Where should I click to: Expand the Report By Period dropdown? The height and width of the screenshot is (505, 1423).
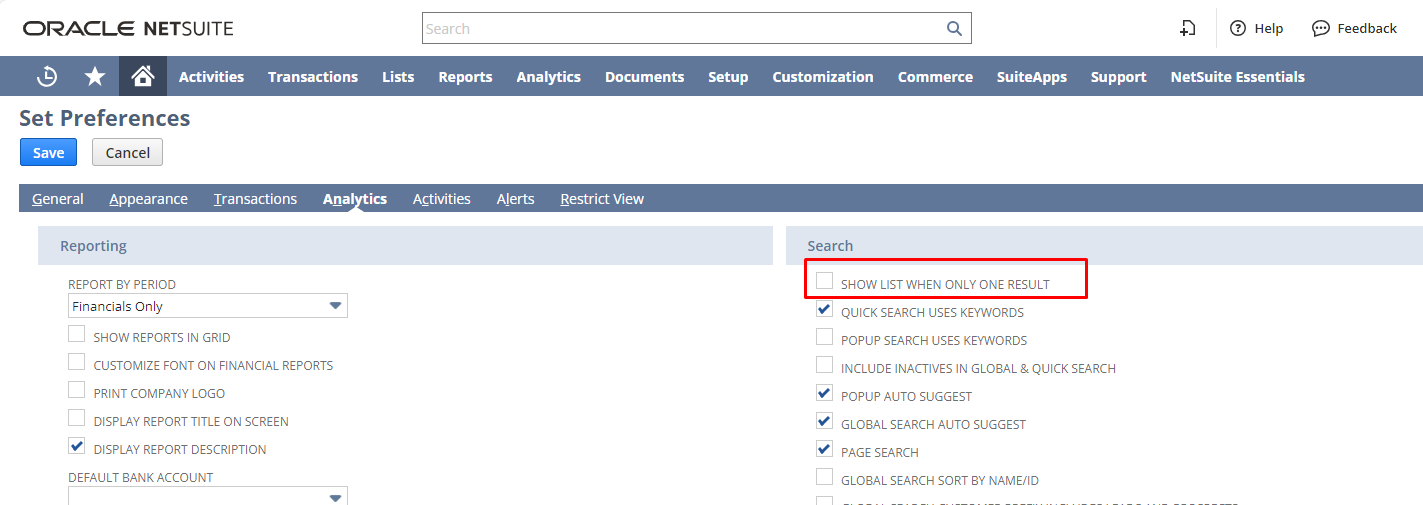pos(208,306)
